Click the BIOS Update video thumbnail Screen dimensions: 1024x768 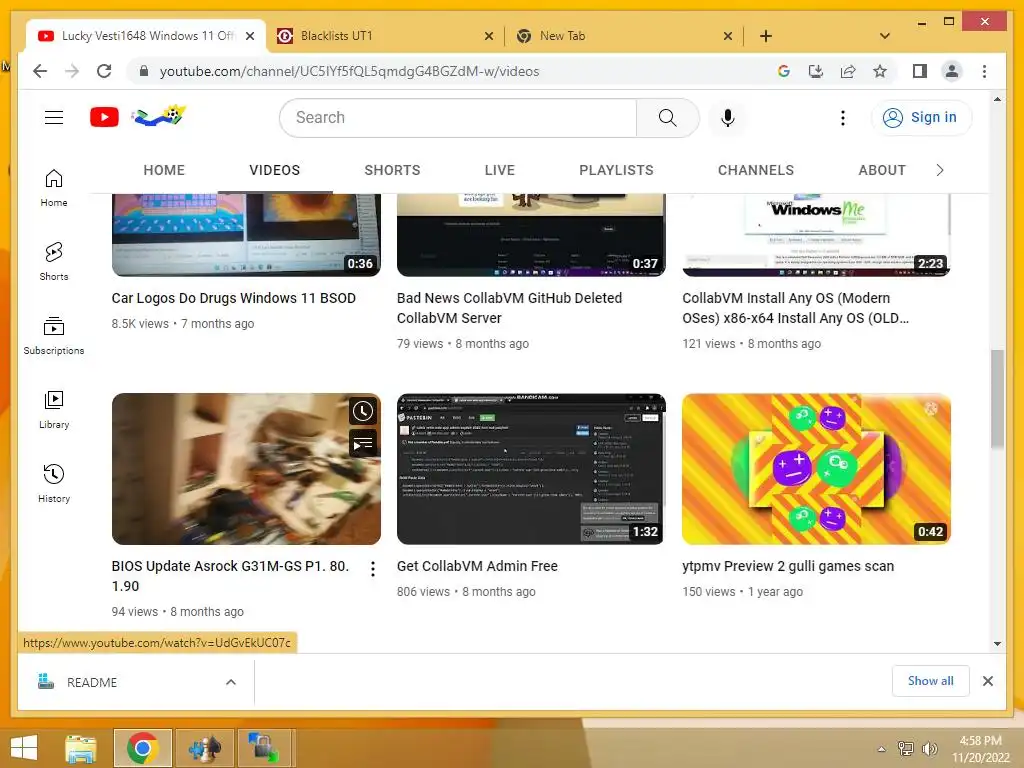click(x=246, y=468)
